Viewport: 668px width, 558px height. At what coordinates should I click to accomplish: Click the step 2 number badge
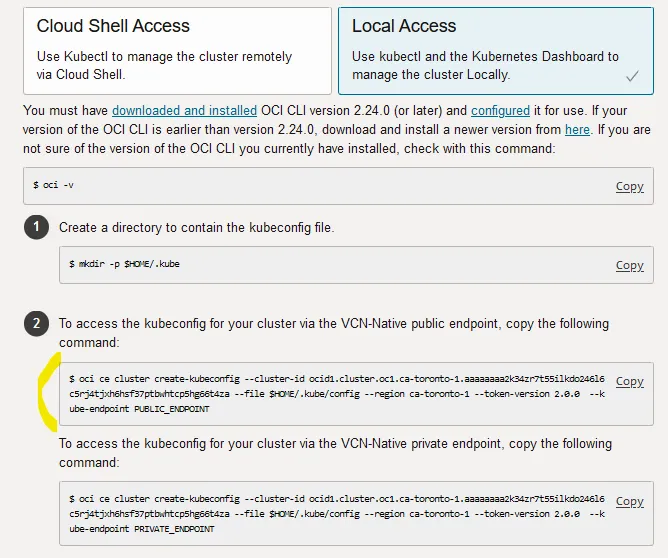pos(36,324)
